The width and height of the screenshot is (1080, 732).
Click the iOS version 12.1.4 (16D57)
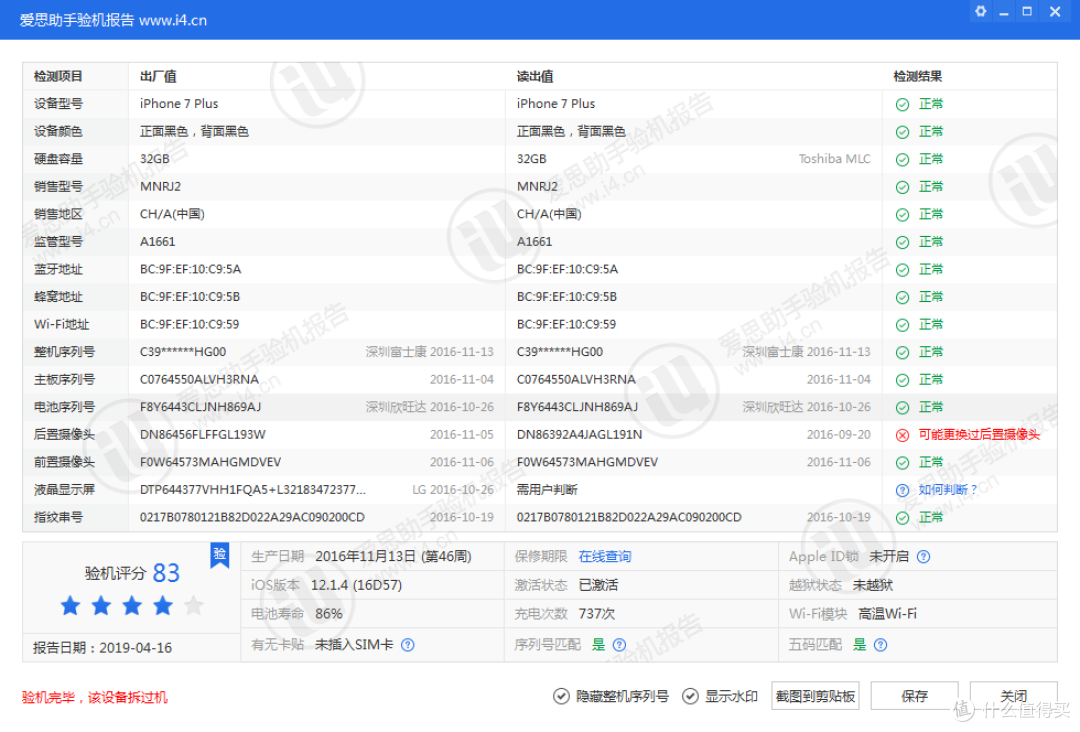[x=356, y=585]
